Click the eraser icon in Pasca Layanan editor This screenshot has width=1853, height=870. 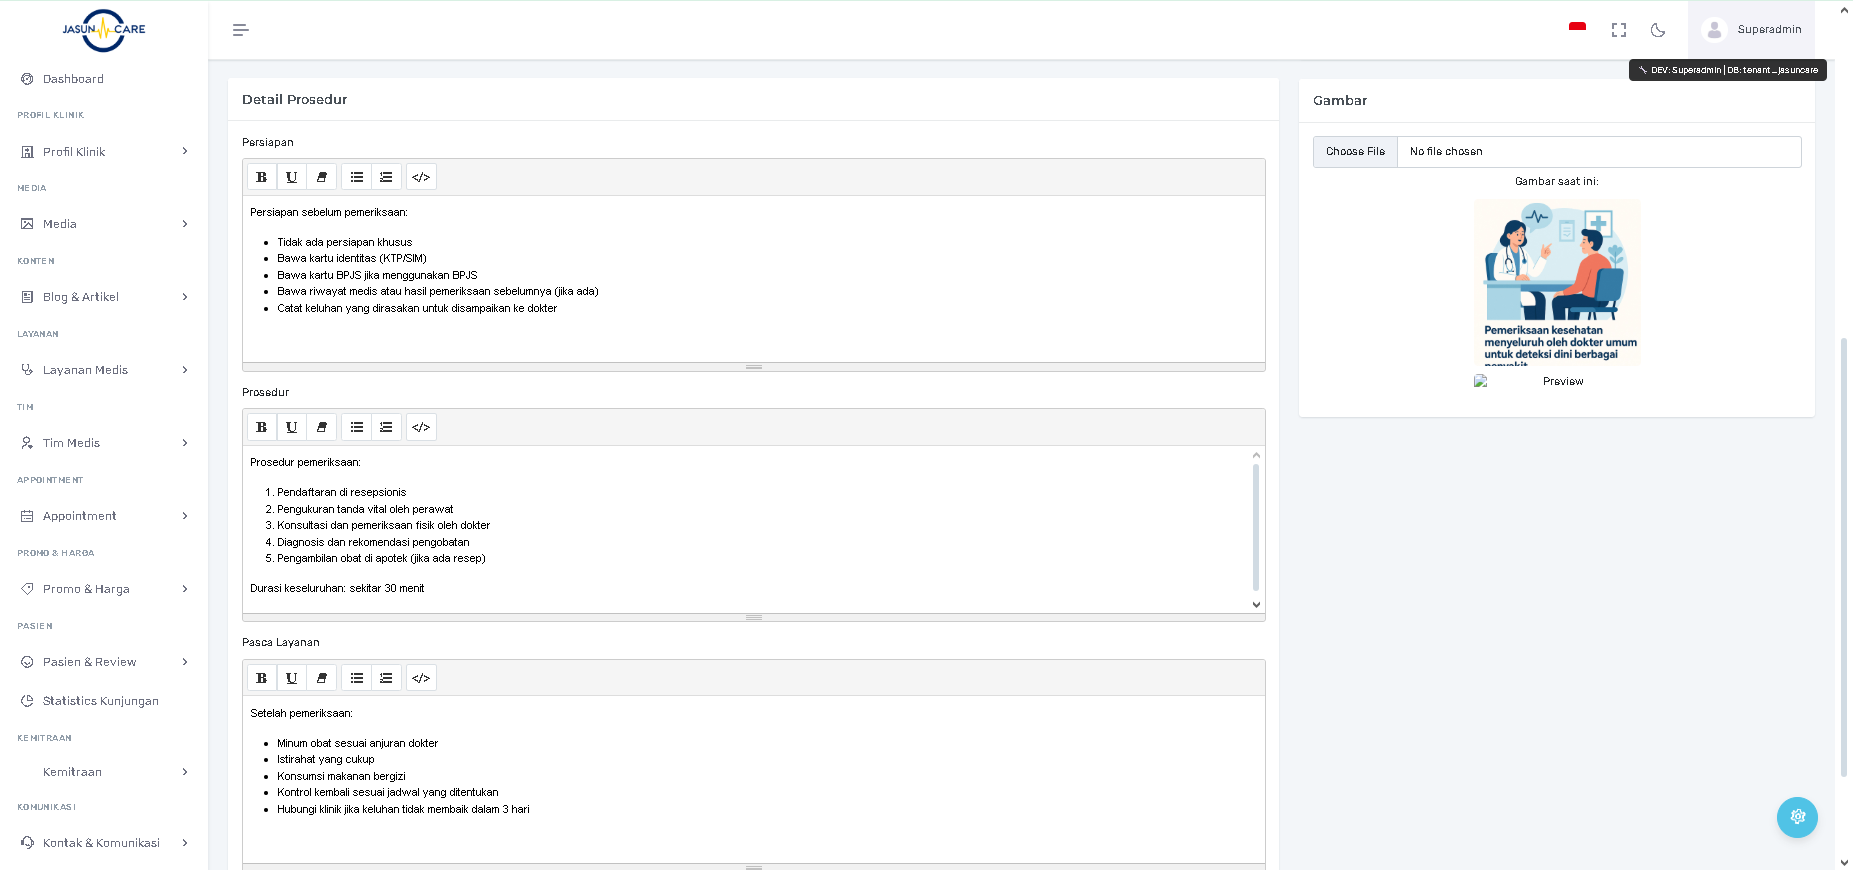[321, 678]
